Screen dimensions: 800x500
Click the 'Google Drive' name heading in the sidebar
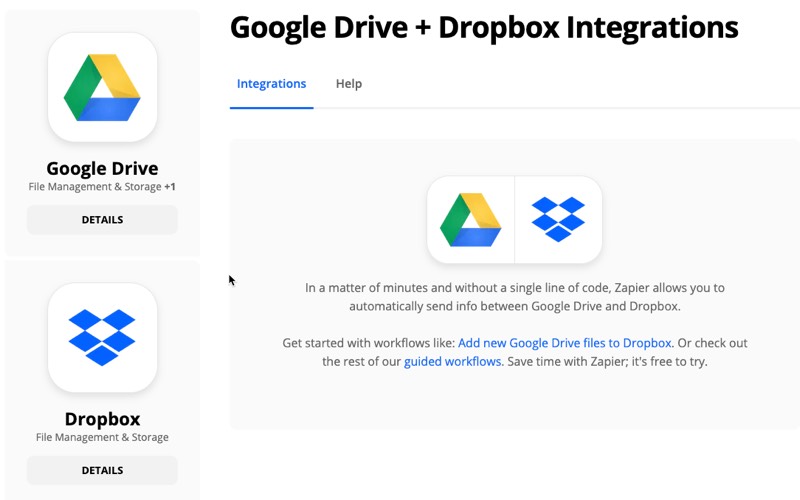tap(102, 168)
